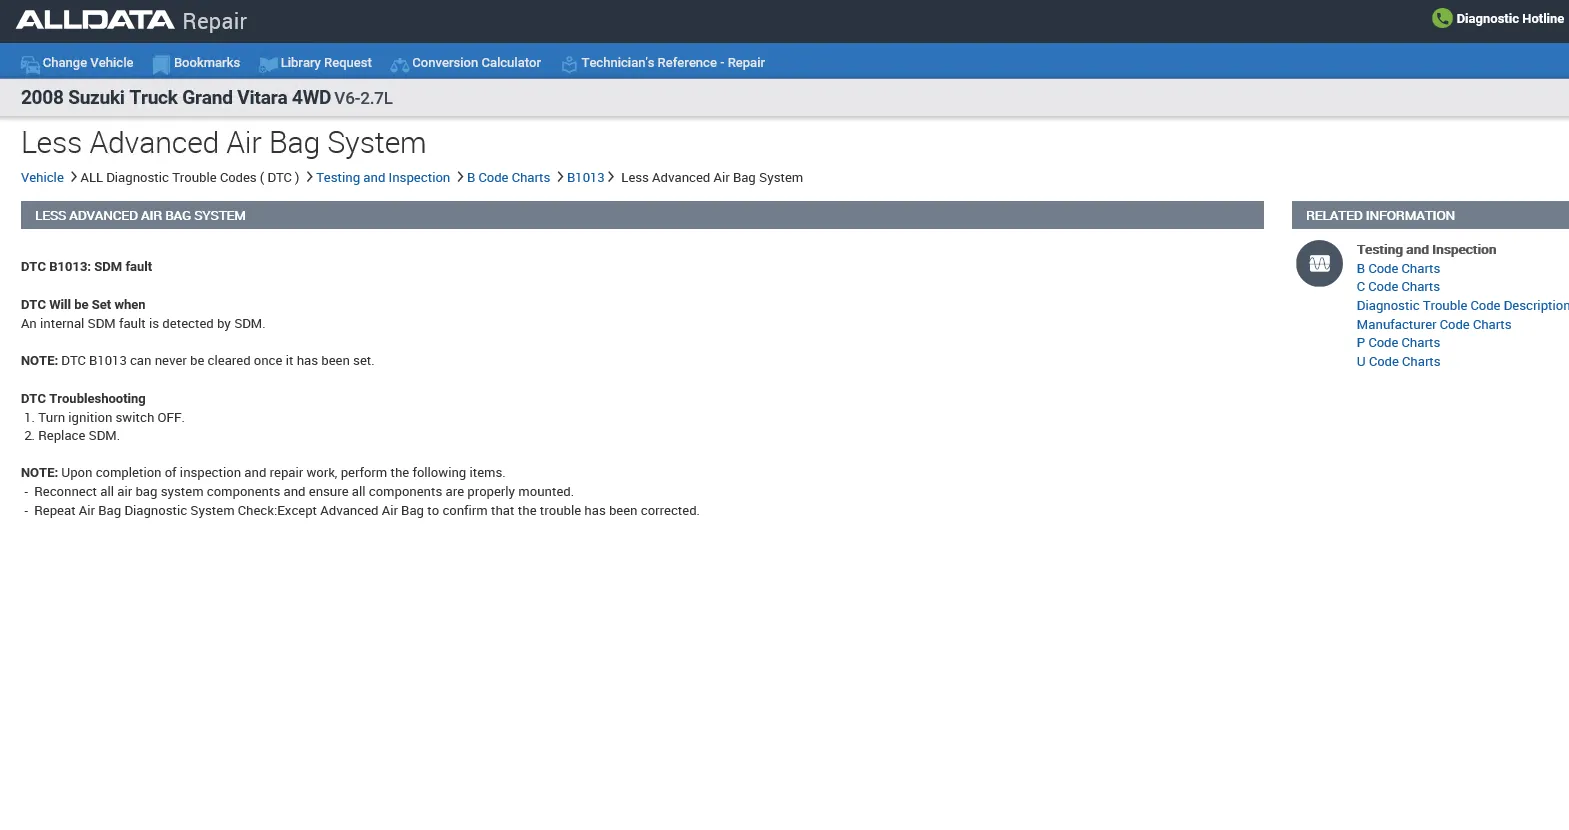This screenshot has width=1569, height=830.
Task: Click the chevron before Testing and Inspection breadcrumb
Action: click(309, 177)
